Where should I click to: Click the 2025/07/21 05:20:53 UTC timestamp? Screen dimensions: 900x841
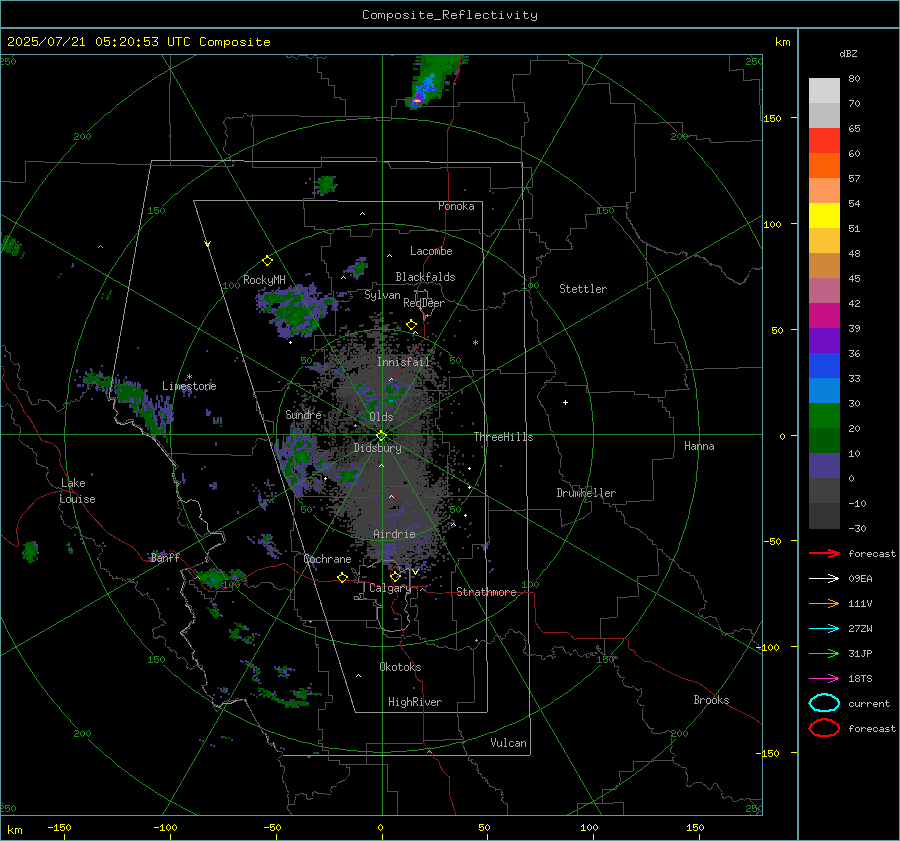pyautogui.click(x=99, y=41)
